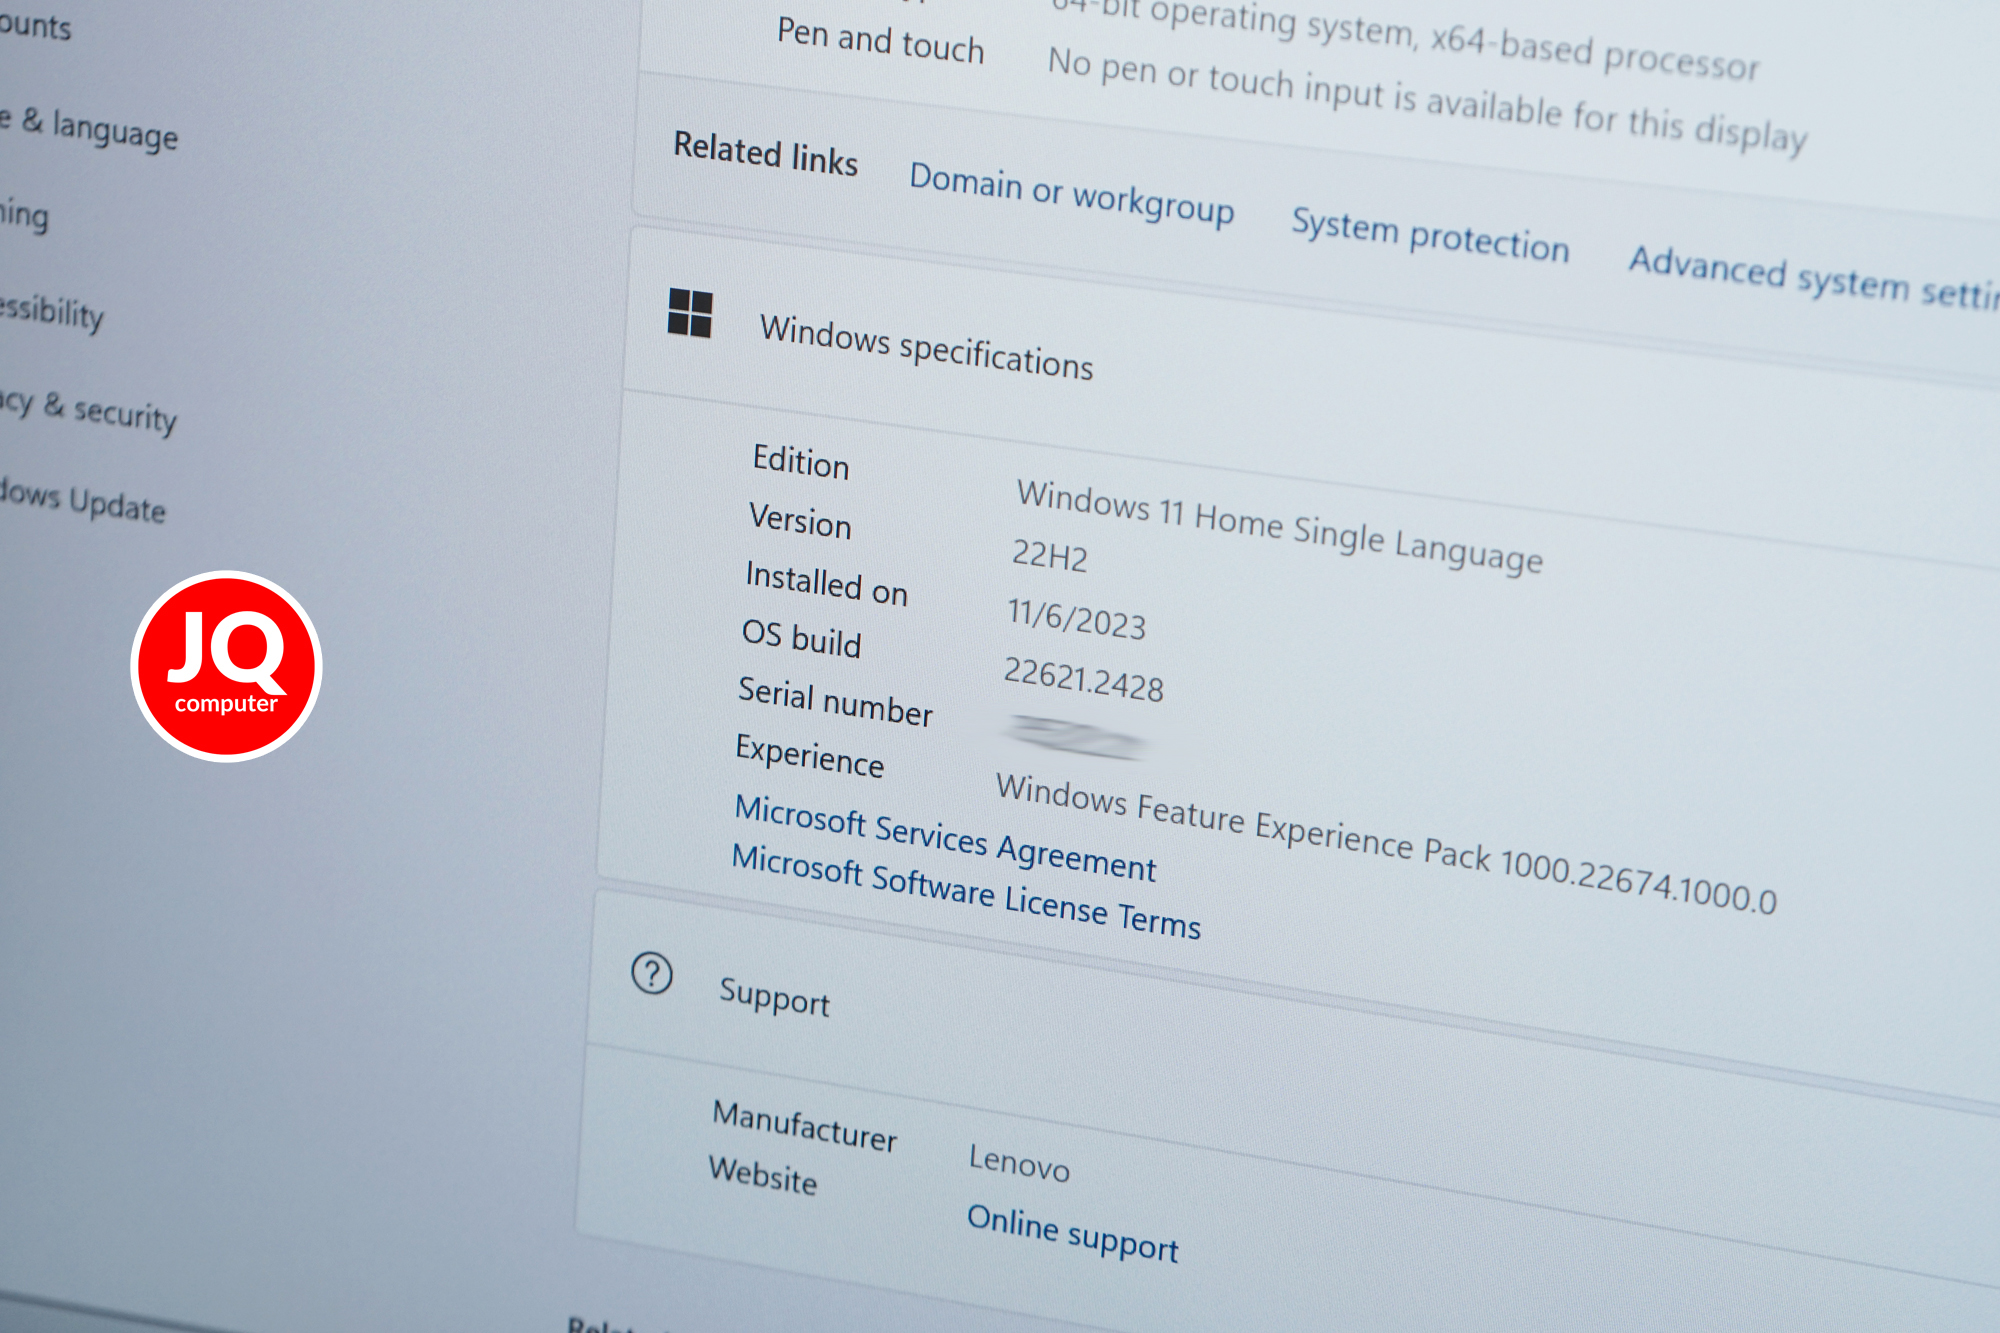Click the Installed on label
This screenshot has width=2000, height=1333.
pos(826,582)
